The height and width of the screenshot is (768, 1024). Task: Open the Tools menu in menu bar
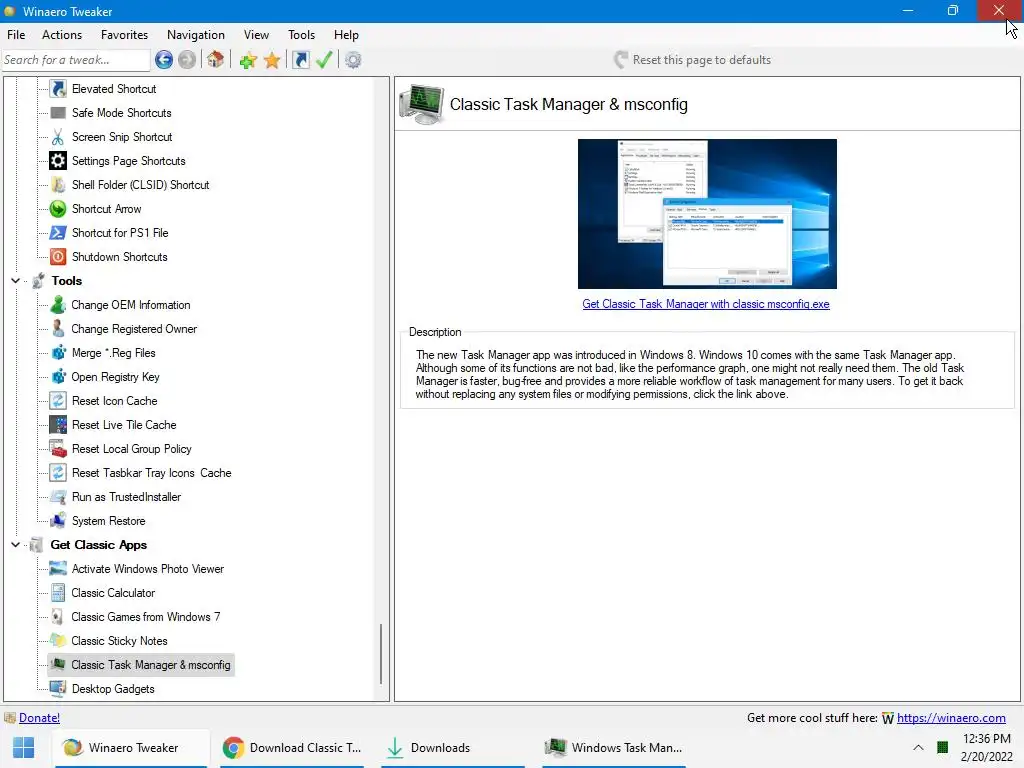(301, 35)
